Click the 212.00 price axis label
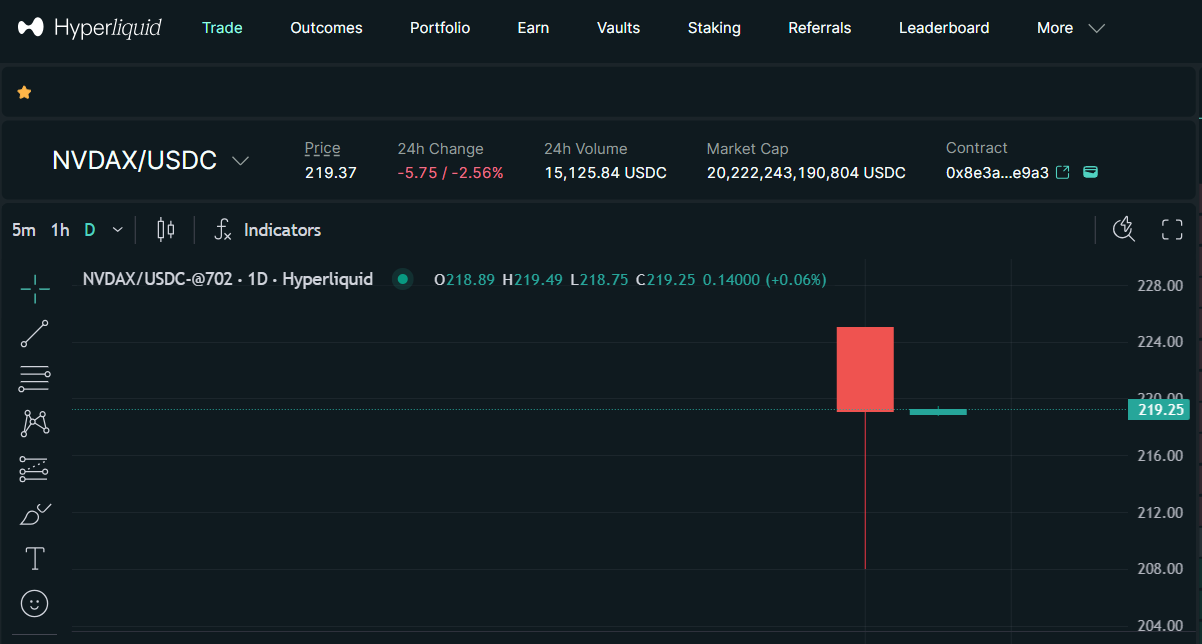This screenshot has height=644, width=1202. pos(1160,513)
